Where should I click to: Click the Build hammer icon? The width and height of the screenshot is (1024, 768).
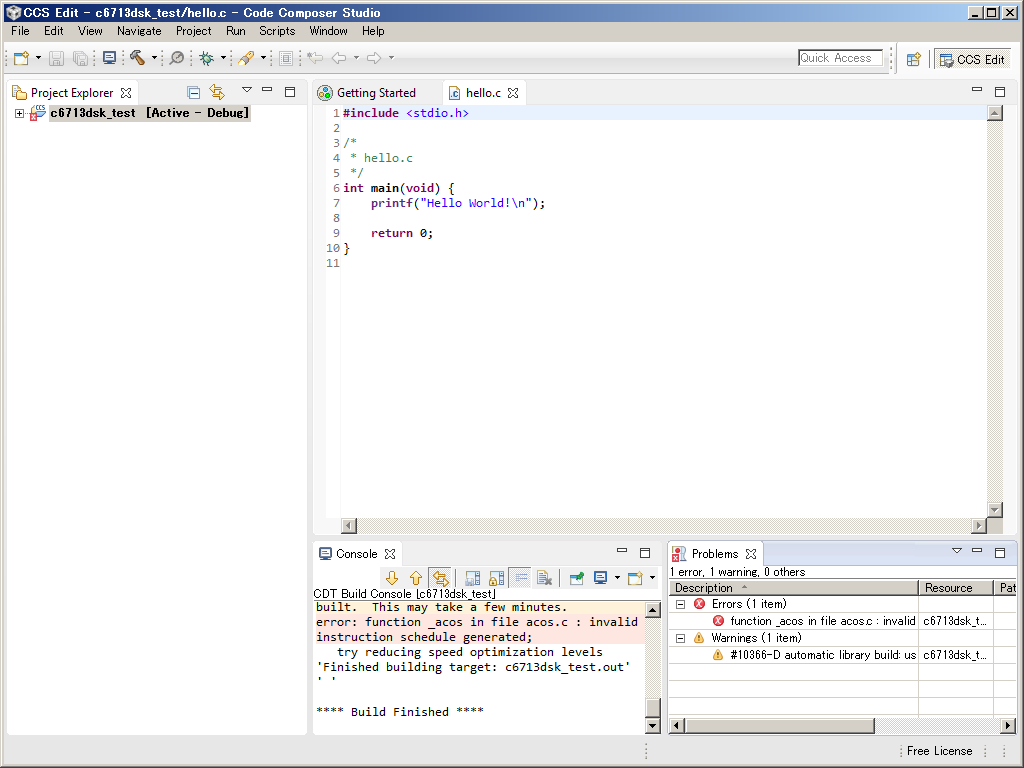[137, 58]
